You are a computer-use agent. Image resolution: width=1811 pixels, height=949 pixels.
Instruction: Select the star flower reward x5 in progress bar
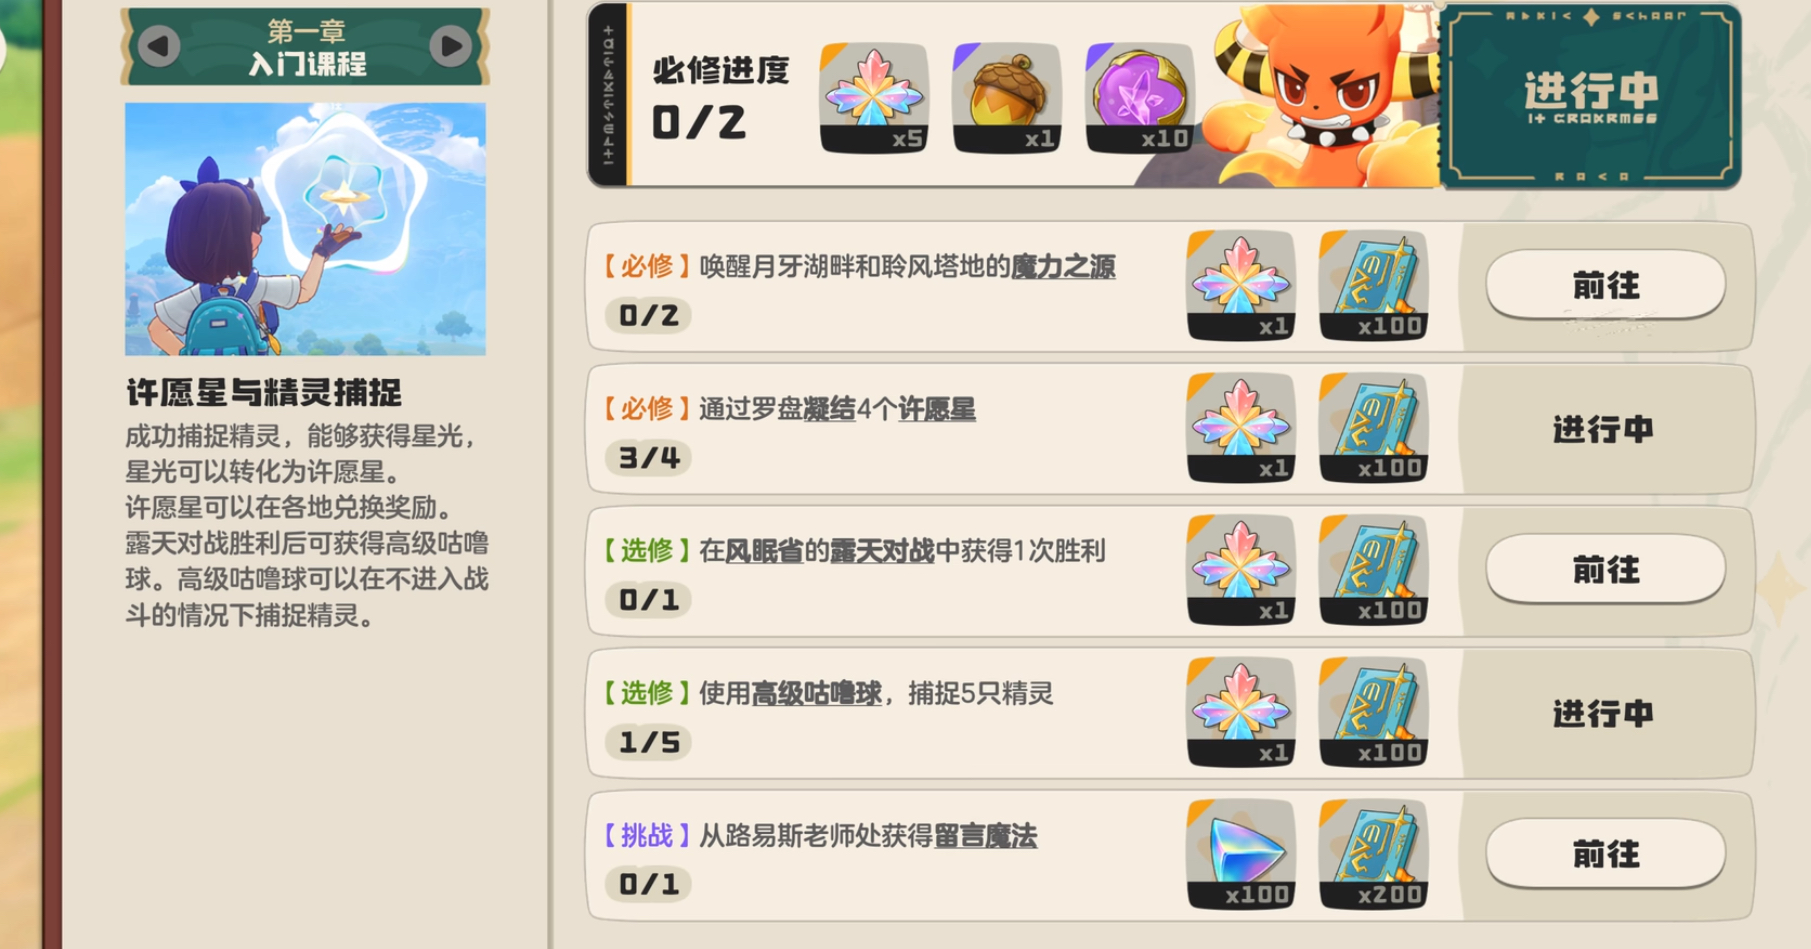coord(874,98)
